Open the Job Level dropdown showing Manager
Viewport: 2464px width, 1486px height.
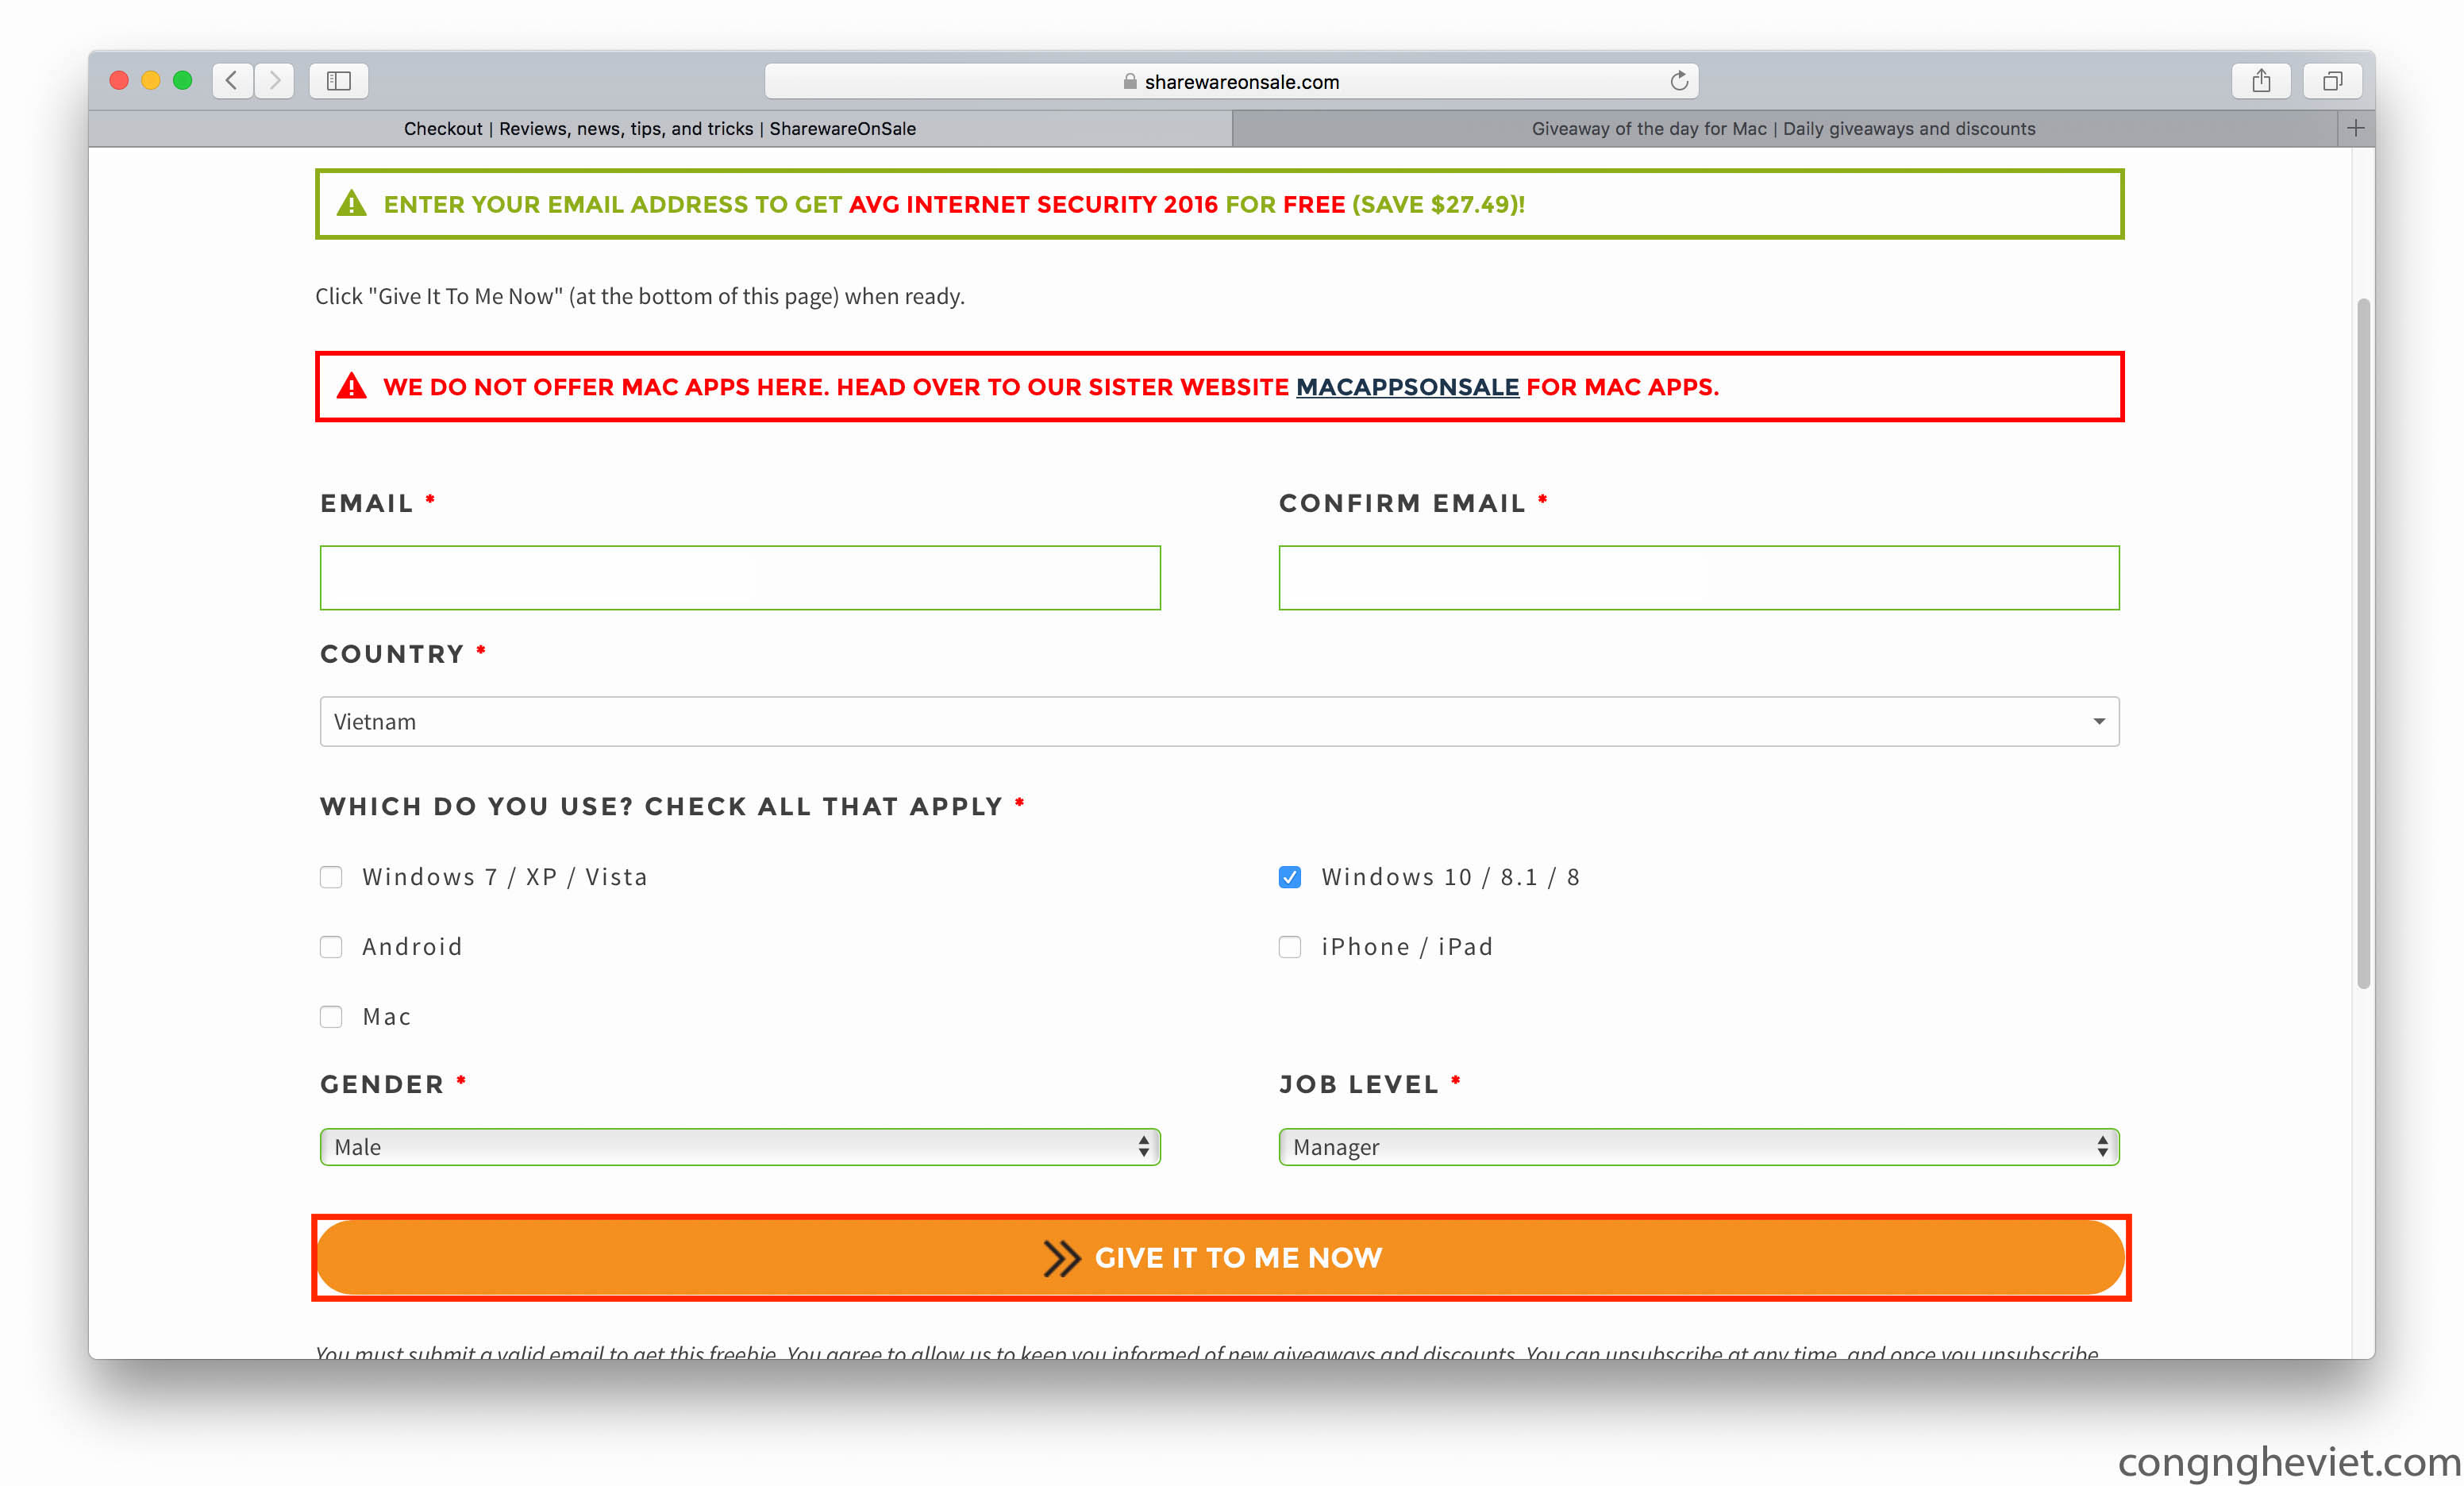click(1699, 1147)
